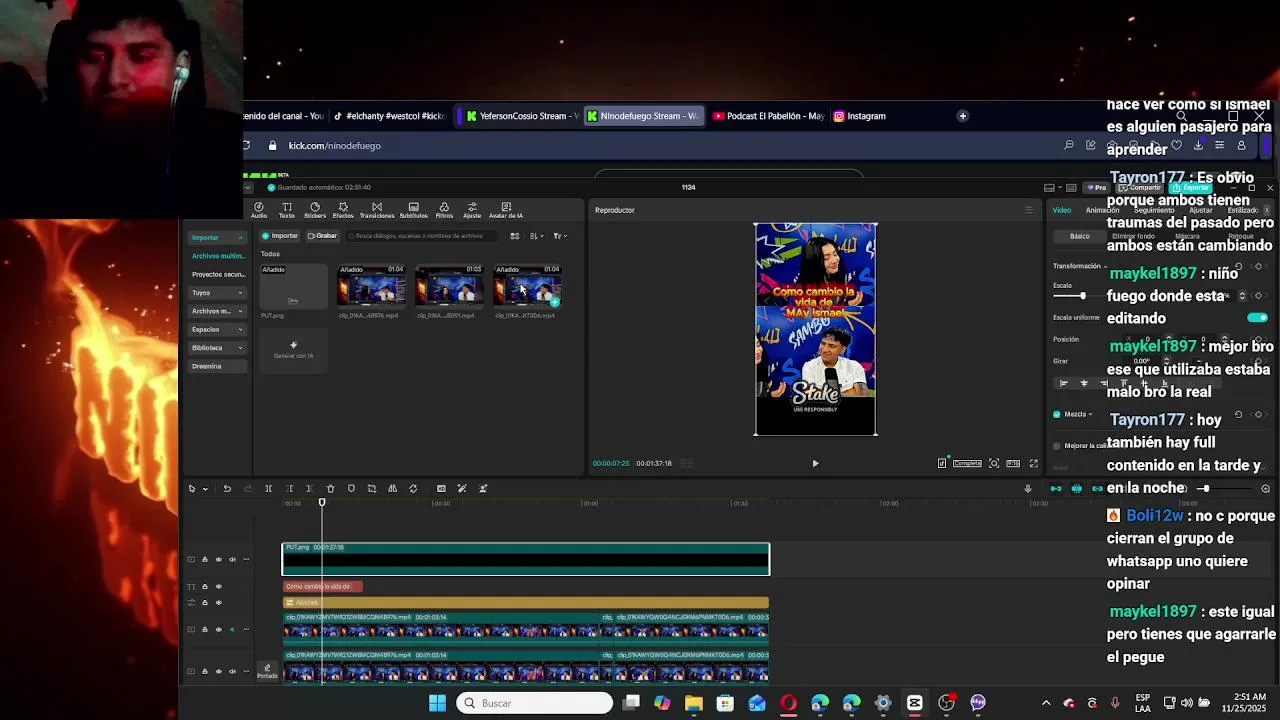Click the media grid view icon

[x=515, y=236]
